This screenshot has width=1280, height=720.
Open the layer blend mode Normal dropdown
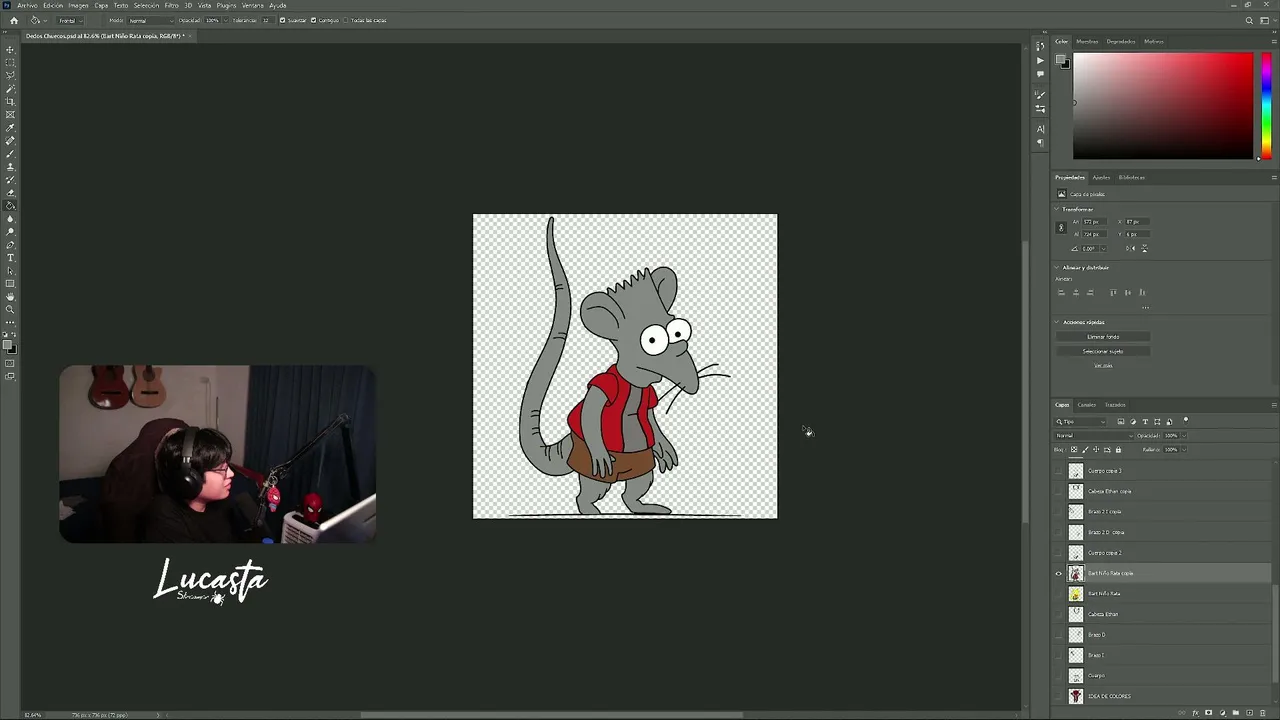pyautogui.click(x=1093, y=435)
